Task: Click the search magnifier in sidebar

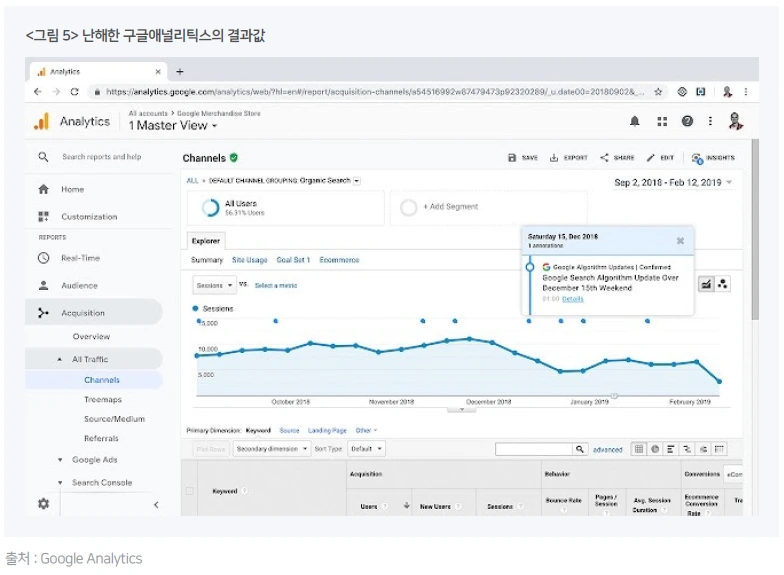Action: (x=44, y=157)
